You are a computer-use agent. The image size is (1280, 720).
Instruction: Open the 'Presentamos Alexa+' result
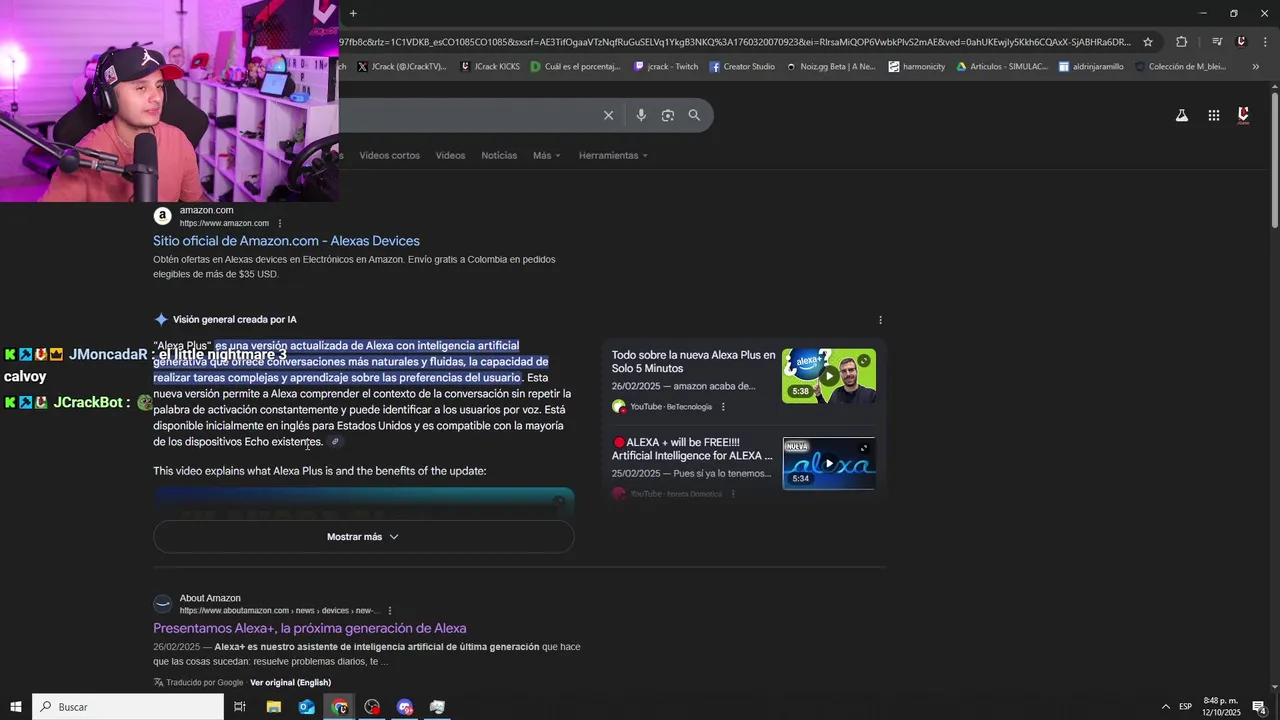[309, 629]
